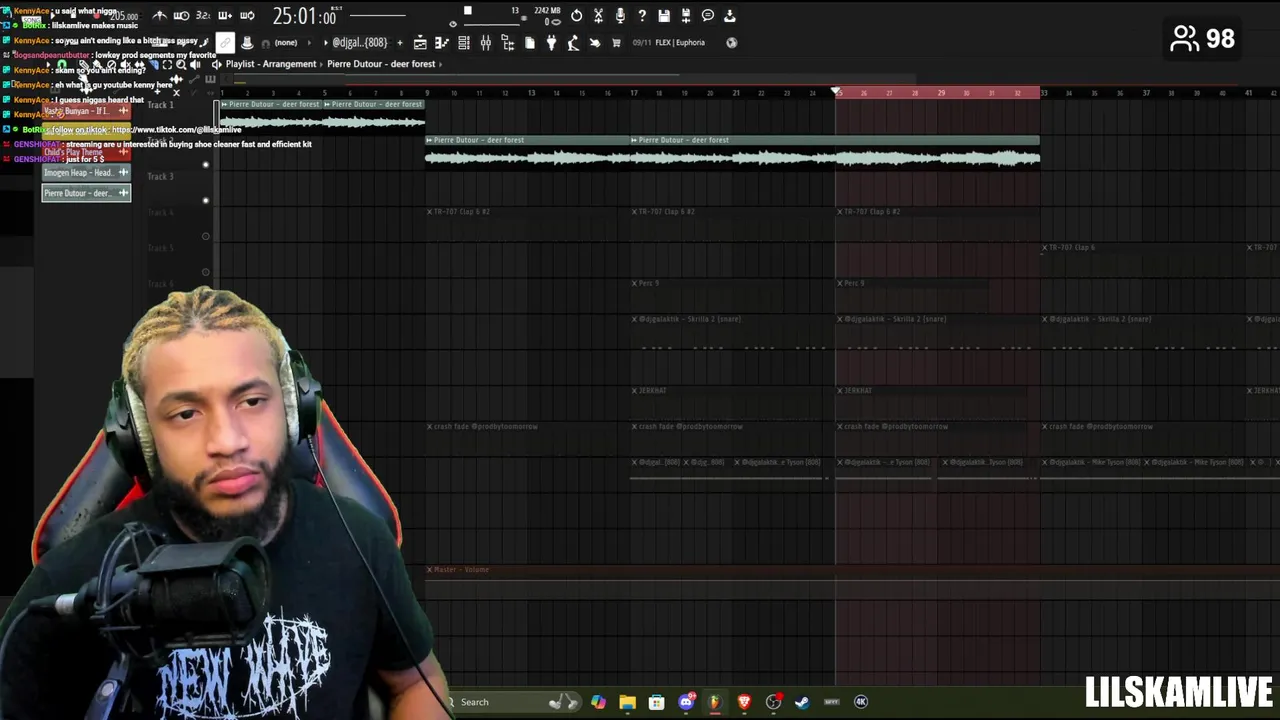Screen dimensions: 1280x720
Task: Click the Track 3 header label
Action: pyautogui.click(x=160, y=176)
